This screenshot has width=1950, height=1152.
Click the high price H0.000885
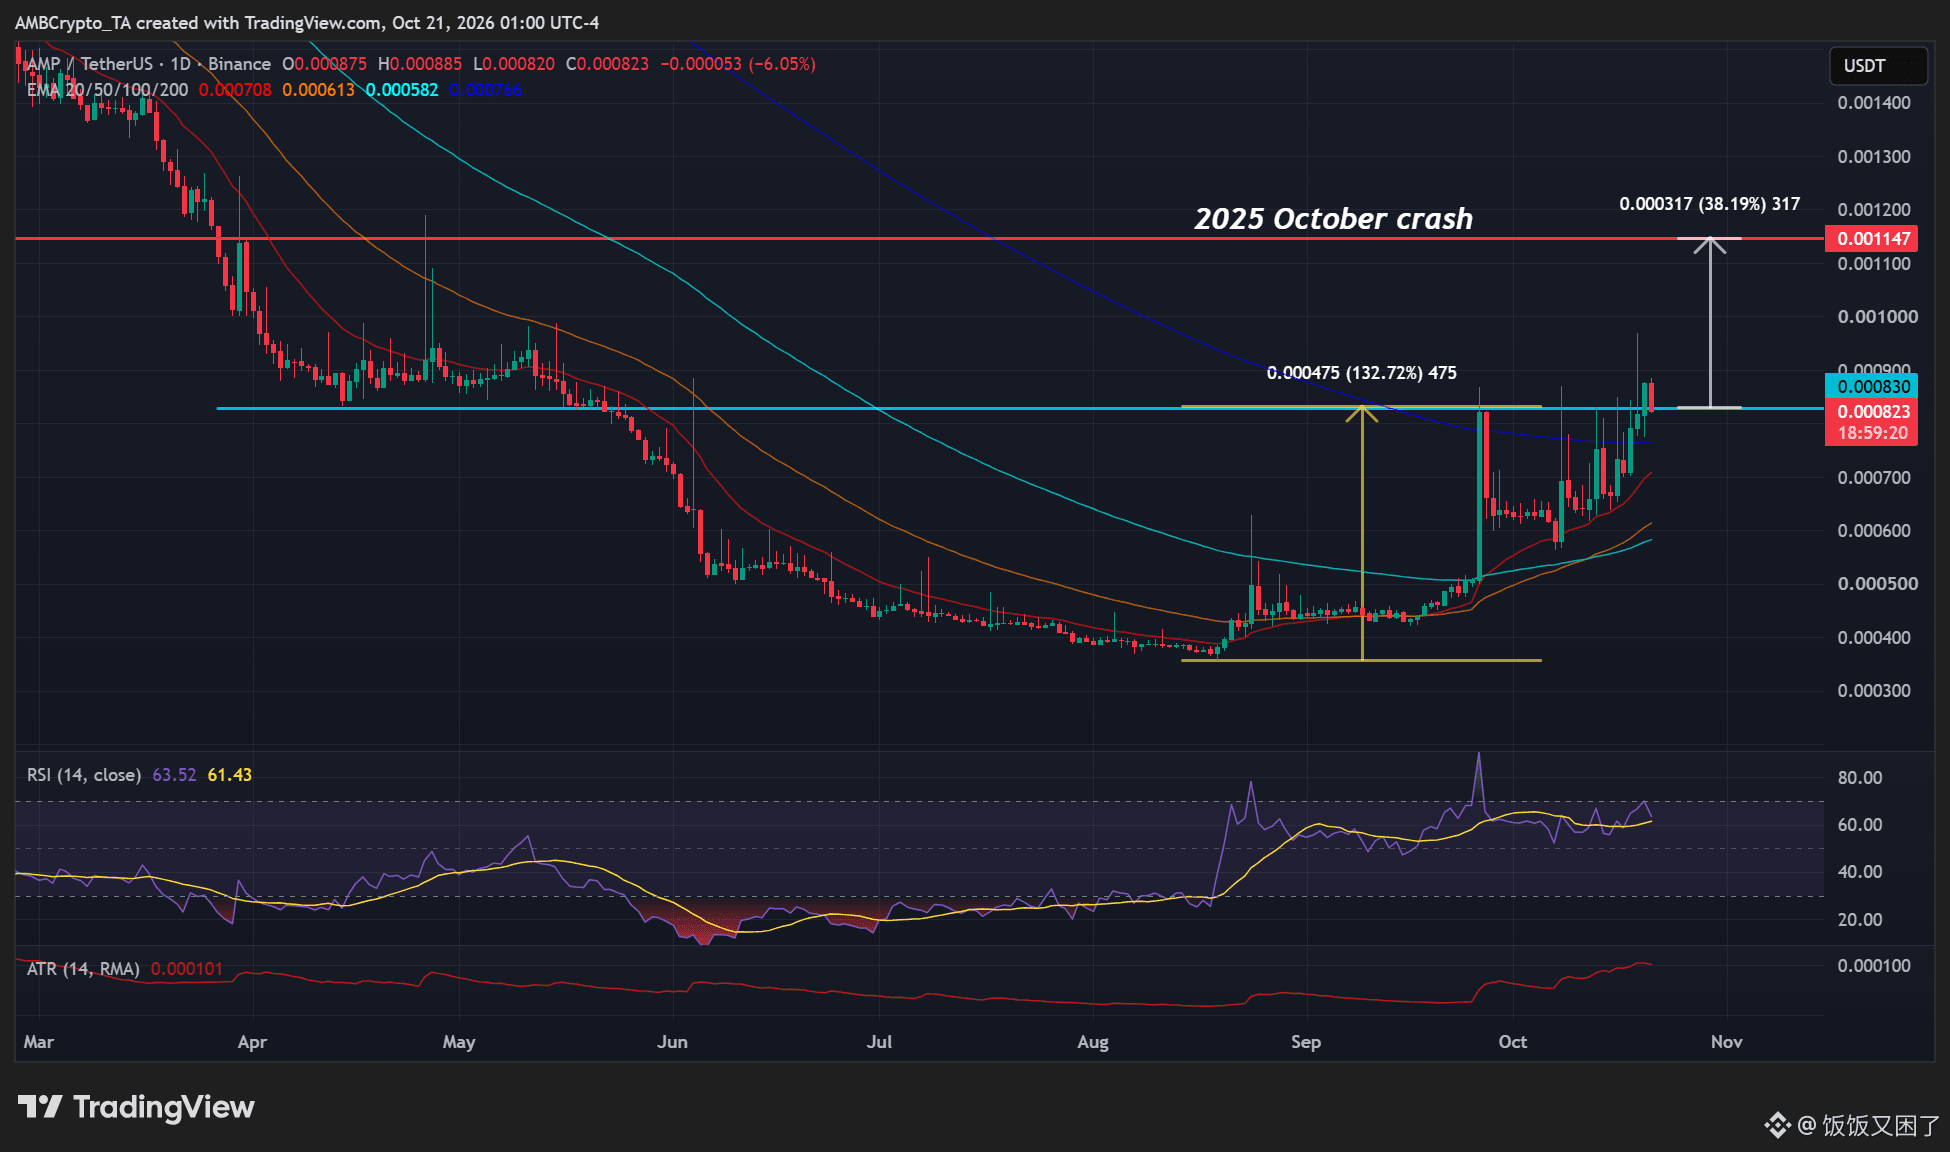pos(420,64)
